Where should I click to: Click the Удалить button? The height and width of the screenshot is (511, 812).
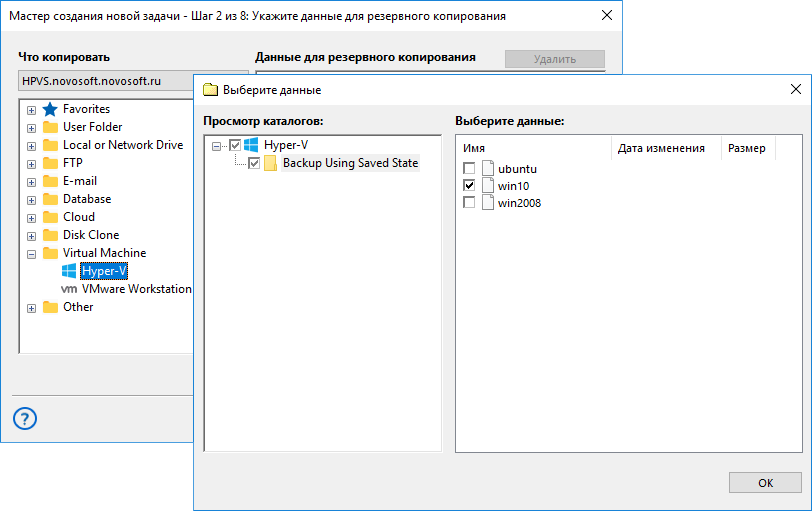coord(555,59)
